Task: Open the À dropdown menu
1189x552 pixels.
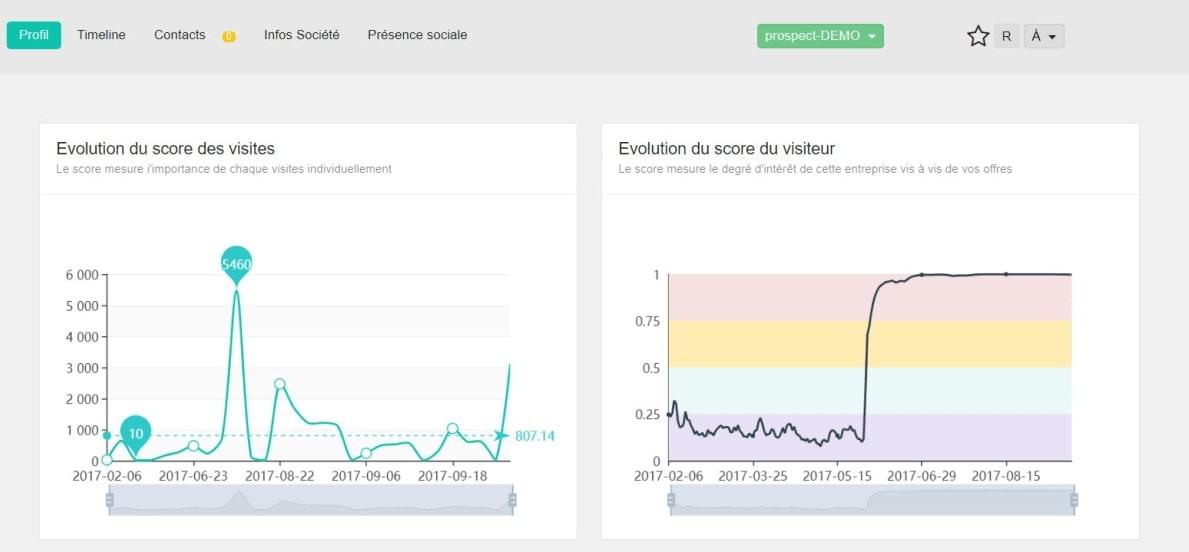Action: click(x=1043, y=36)
